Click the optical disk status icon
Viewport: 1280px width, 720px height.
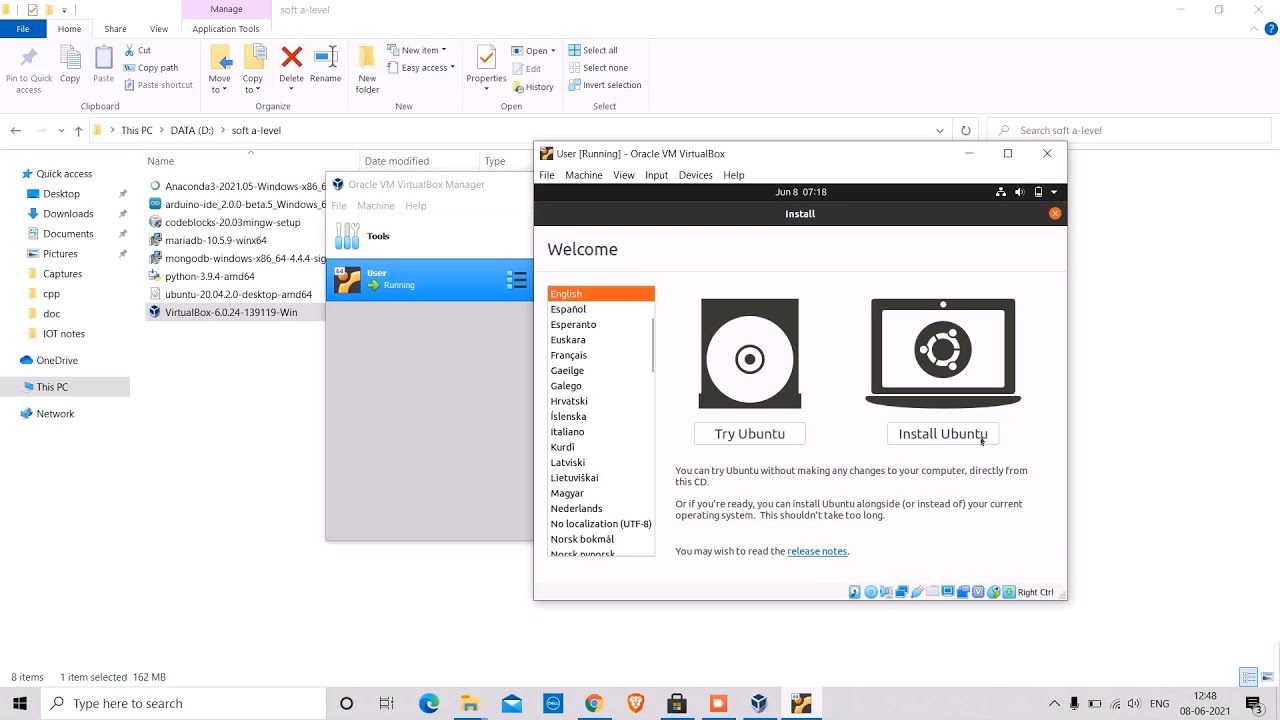click(x=871, y=592)
